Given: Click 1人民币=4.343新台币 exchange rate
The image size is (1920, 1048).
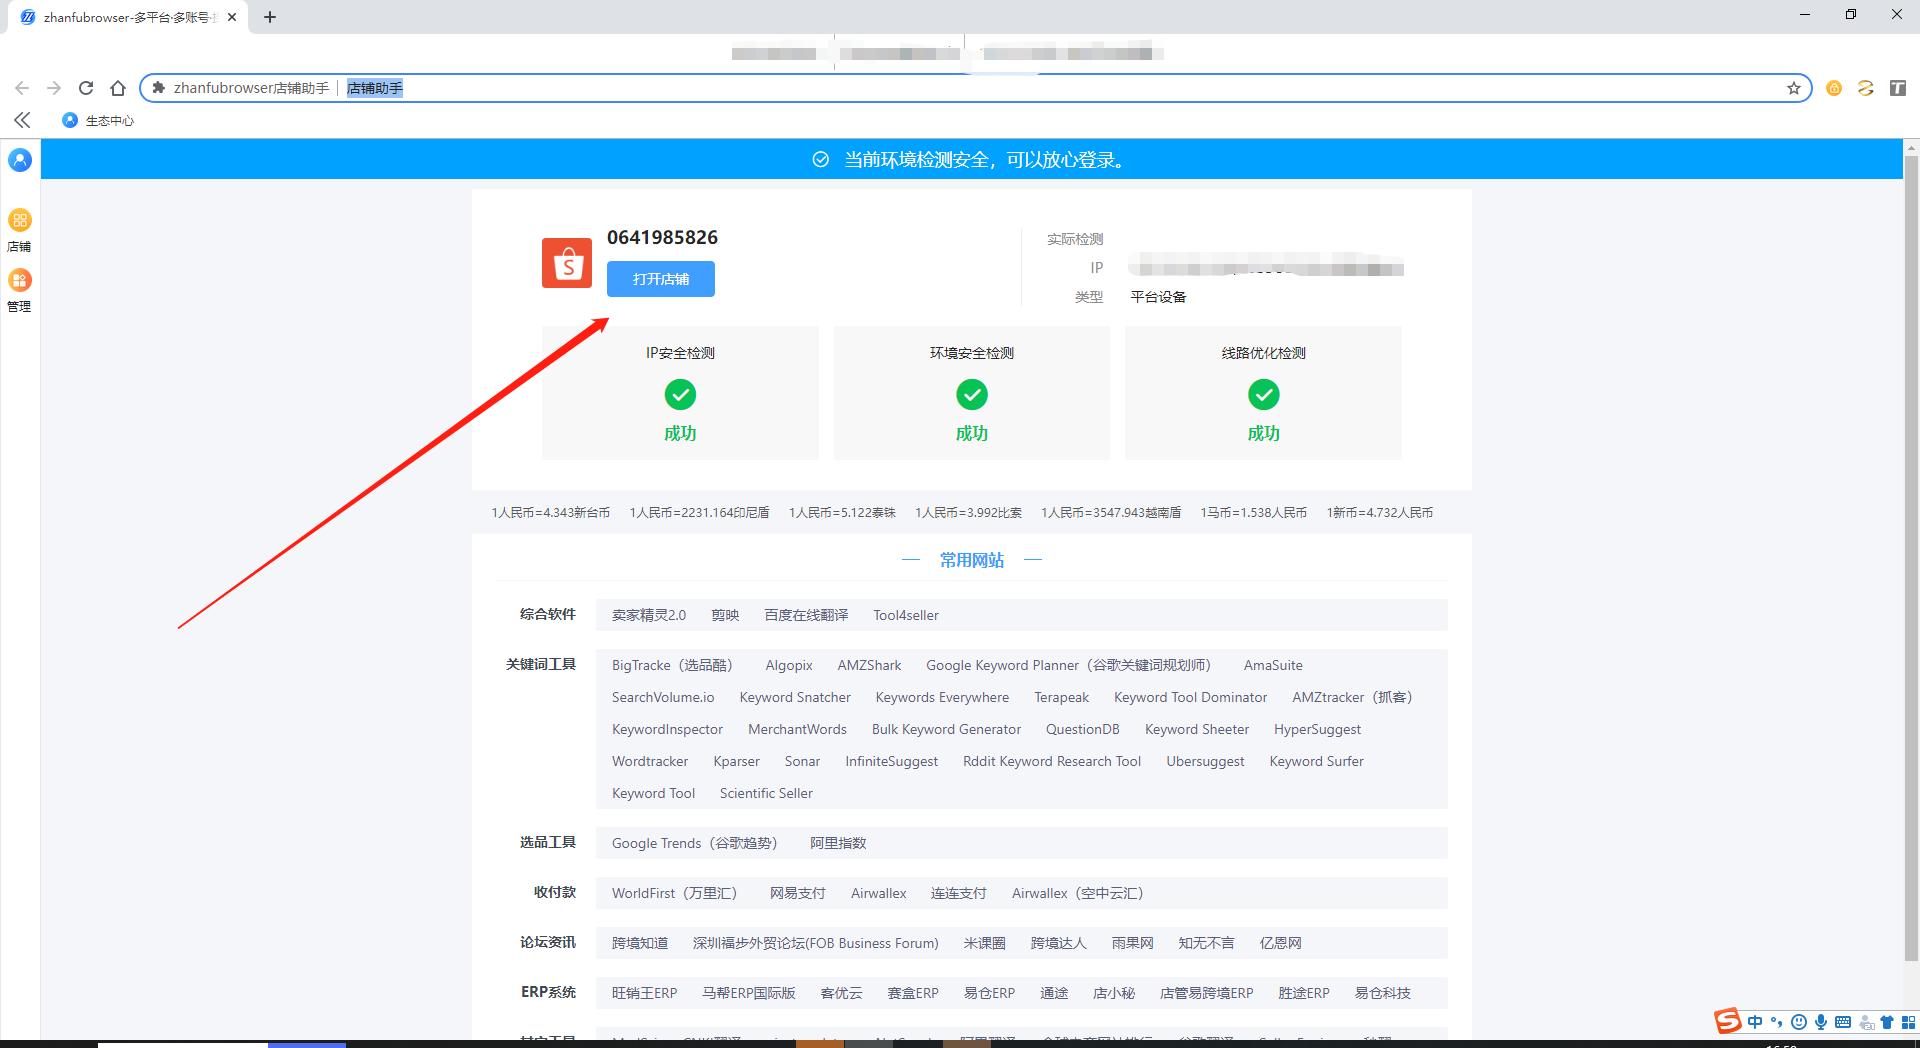Looking at the screenshot, I should (x=550, y=512).
